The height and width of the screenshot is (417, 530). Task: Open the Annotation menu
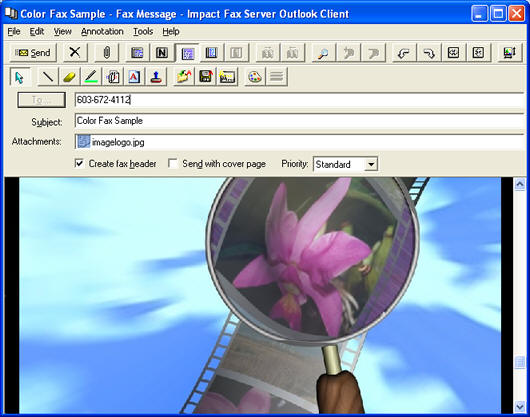click(x=102, y=31)
